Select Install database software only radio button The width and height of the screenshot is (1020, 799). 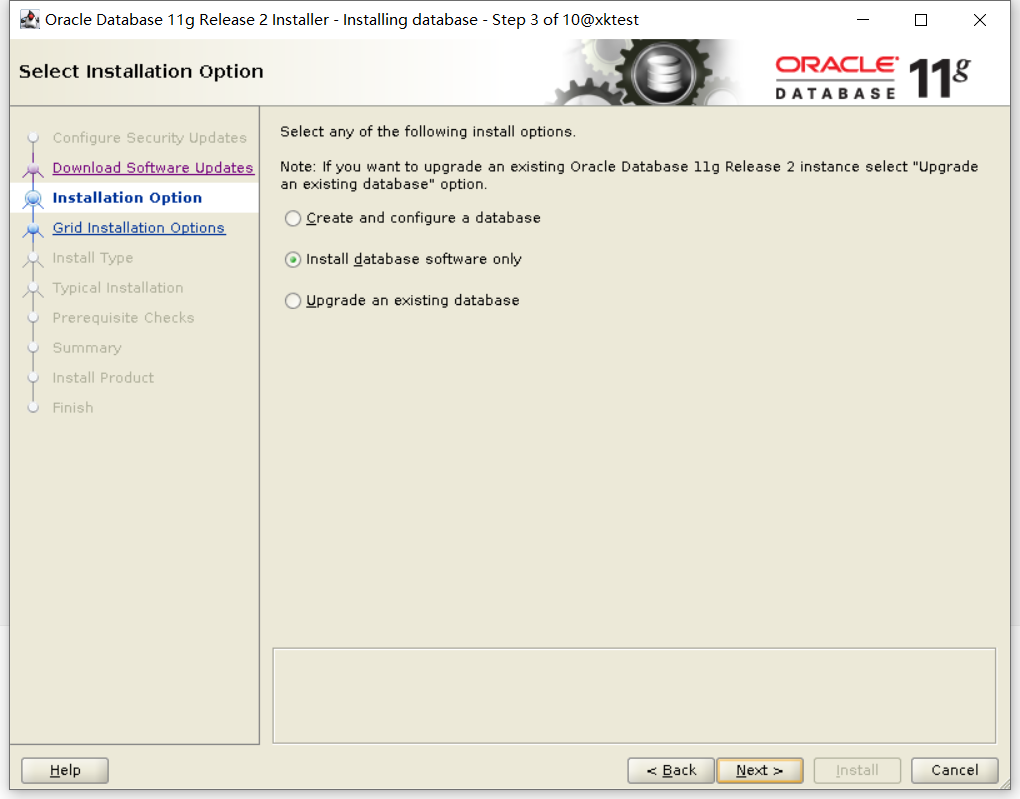(293, 260)
